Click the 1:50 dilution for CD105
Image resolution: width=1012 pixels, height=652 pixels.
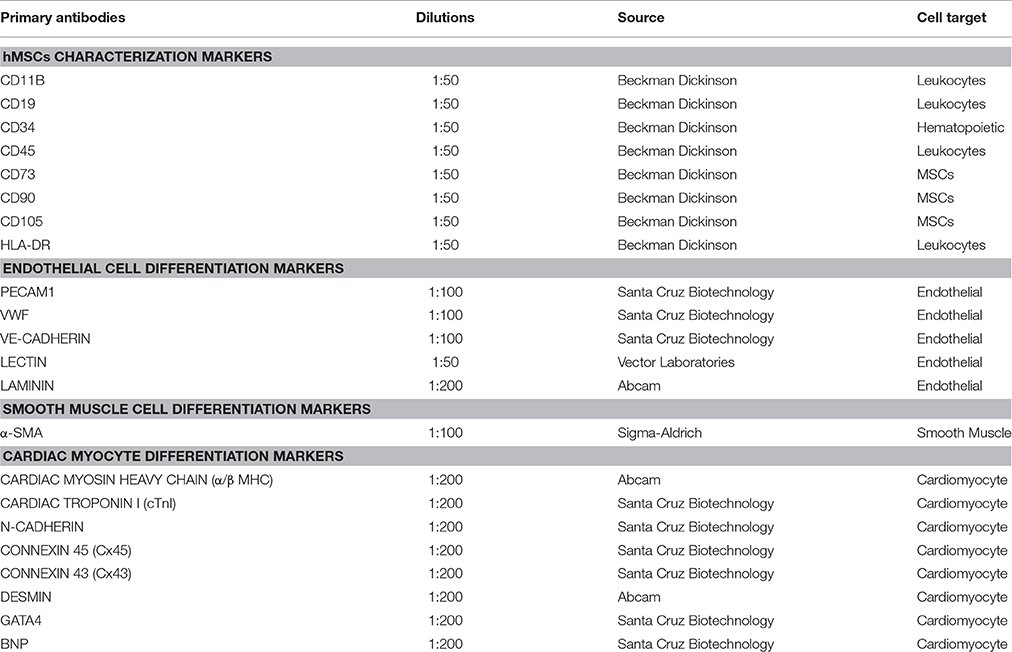click(445, 221)
